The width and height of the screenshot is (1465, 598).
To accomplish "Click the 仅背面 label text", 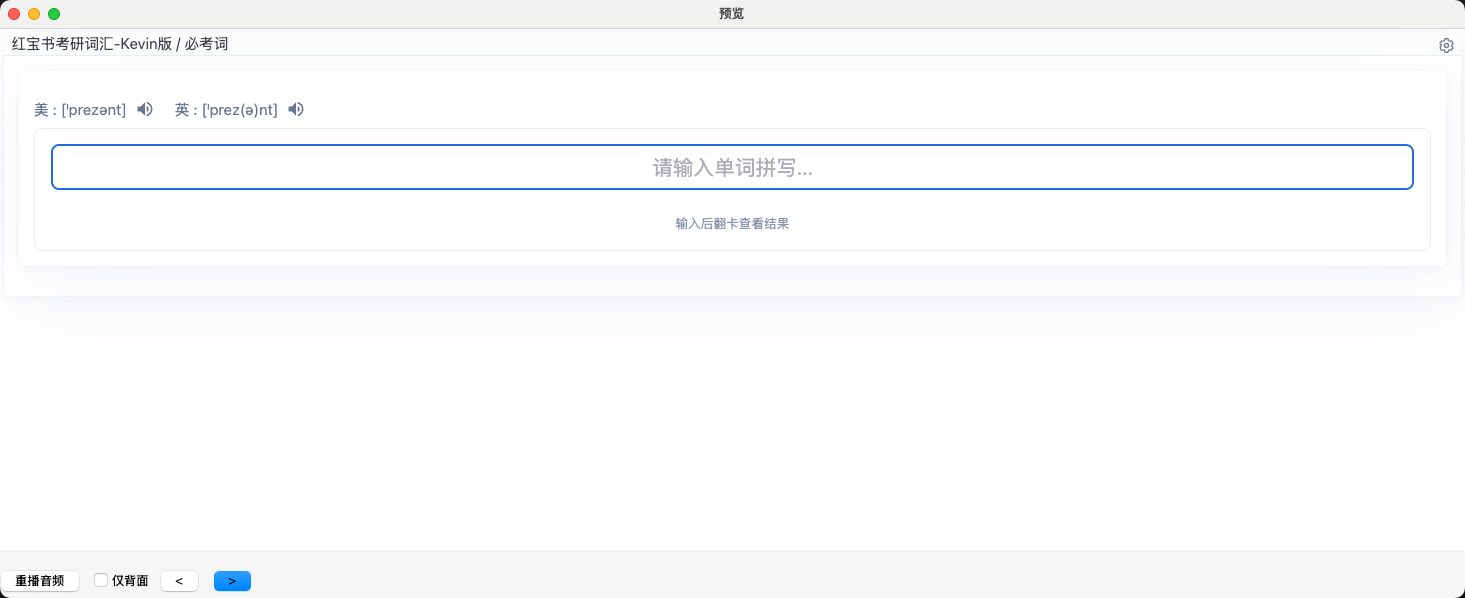I will [130, 581].
